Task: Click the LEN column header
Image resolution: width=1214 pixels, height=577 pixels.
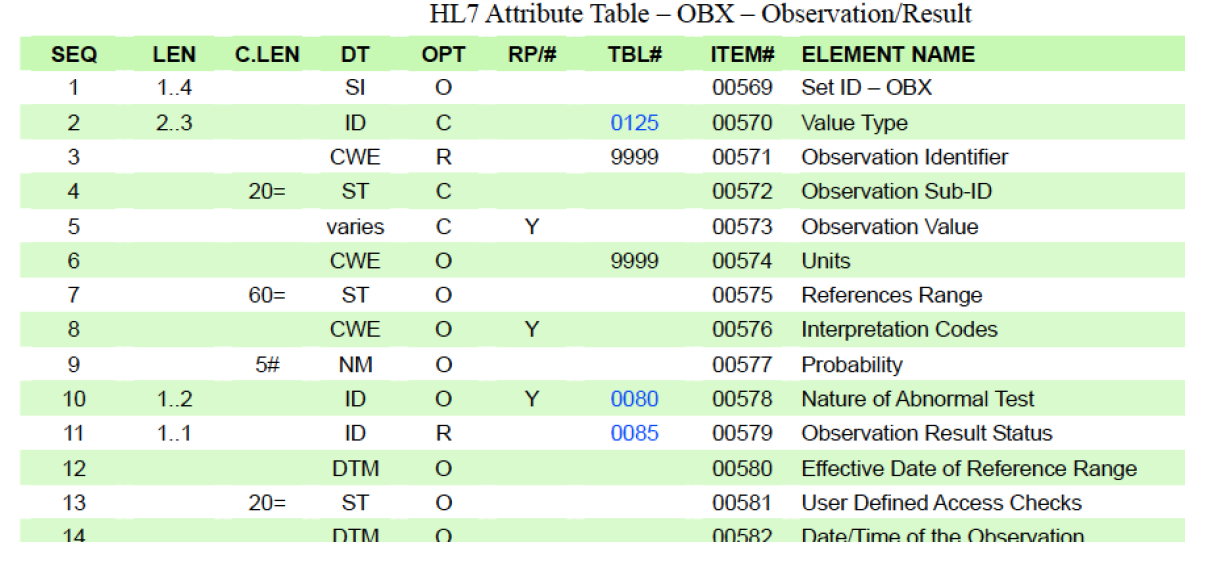Action: (174, 55)
